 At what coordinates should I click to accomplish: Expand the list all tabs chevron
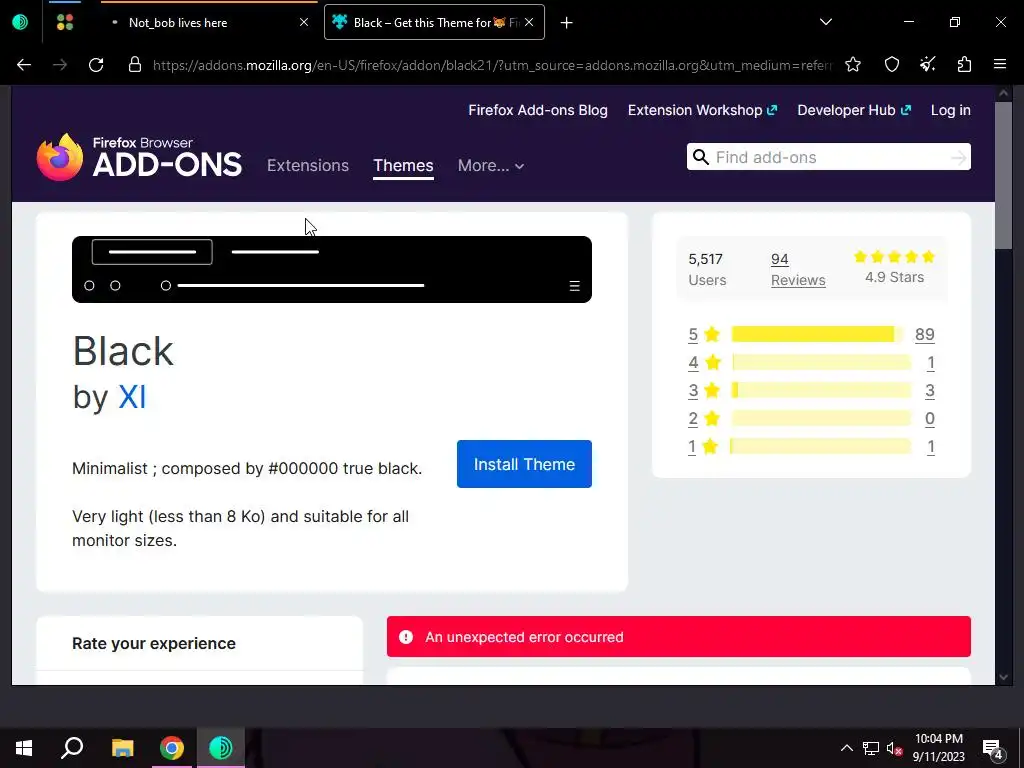(825, 22)
